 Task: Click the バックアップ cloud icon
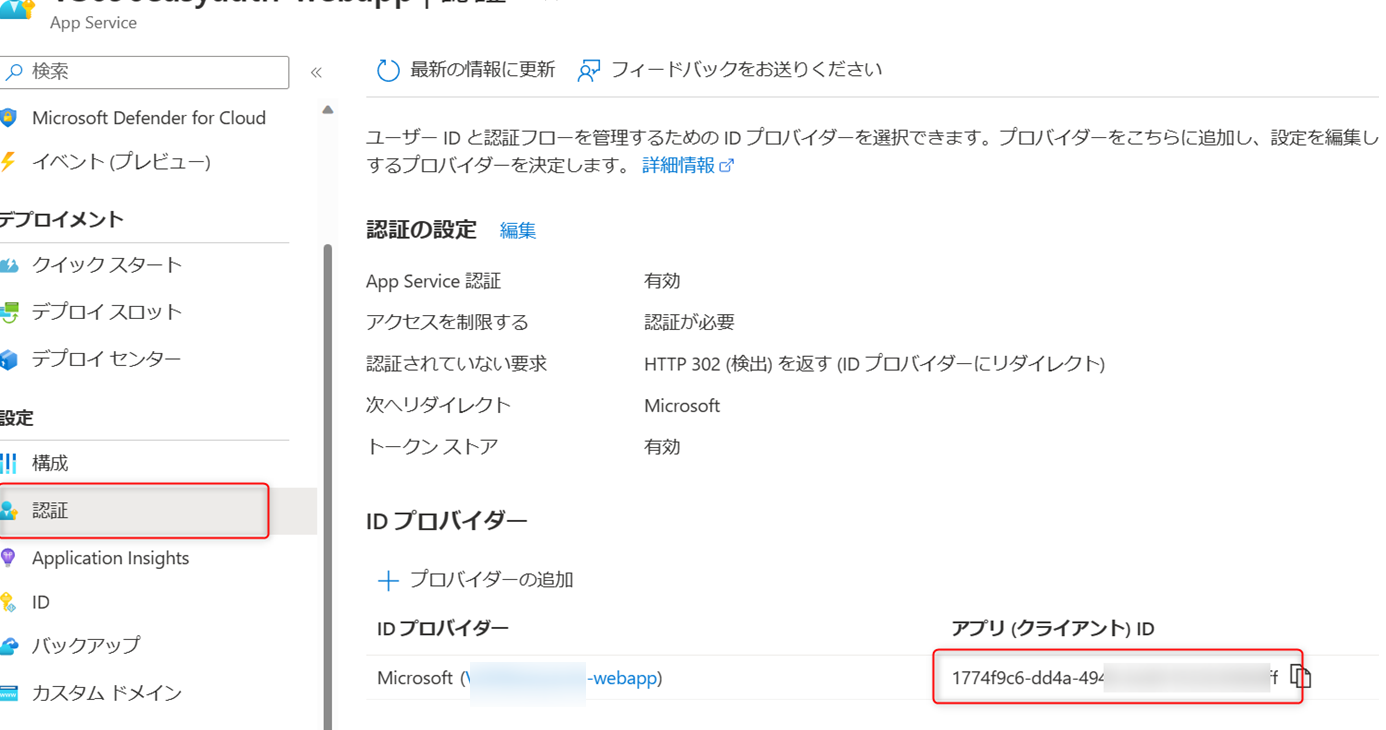pyautogui.click(x=9, y=646)
